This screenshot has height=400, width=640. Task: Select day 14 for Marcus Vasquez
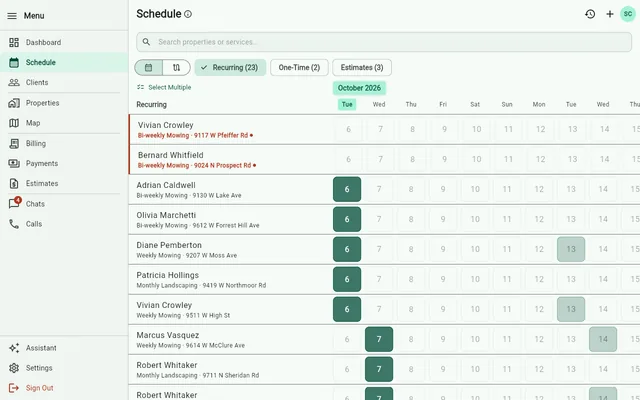603,339
